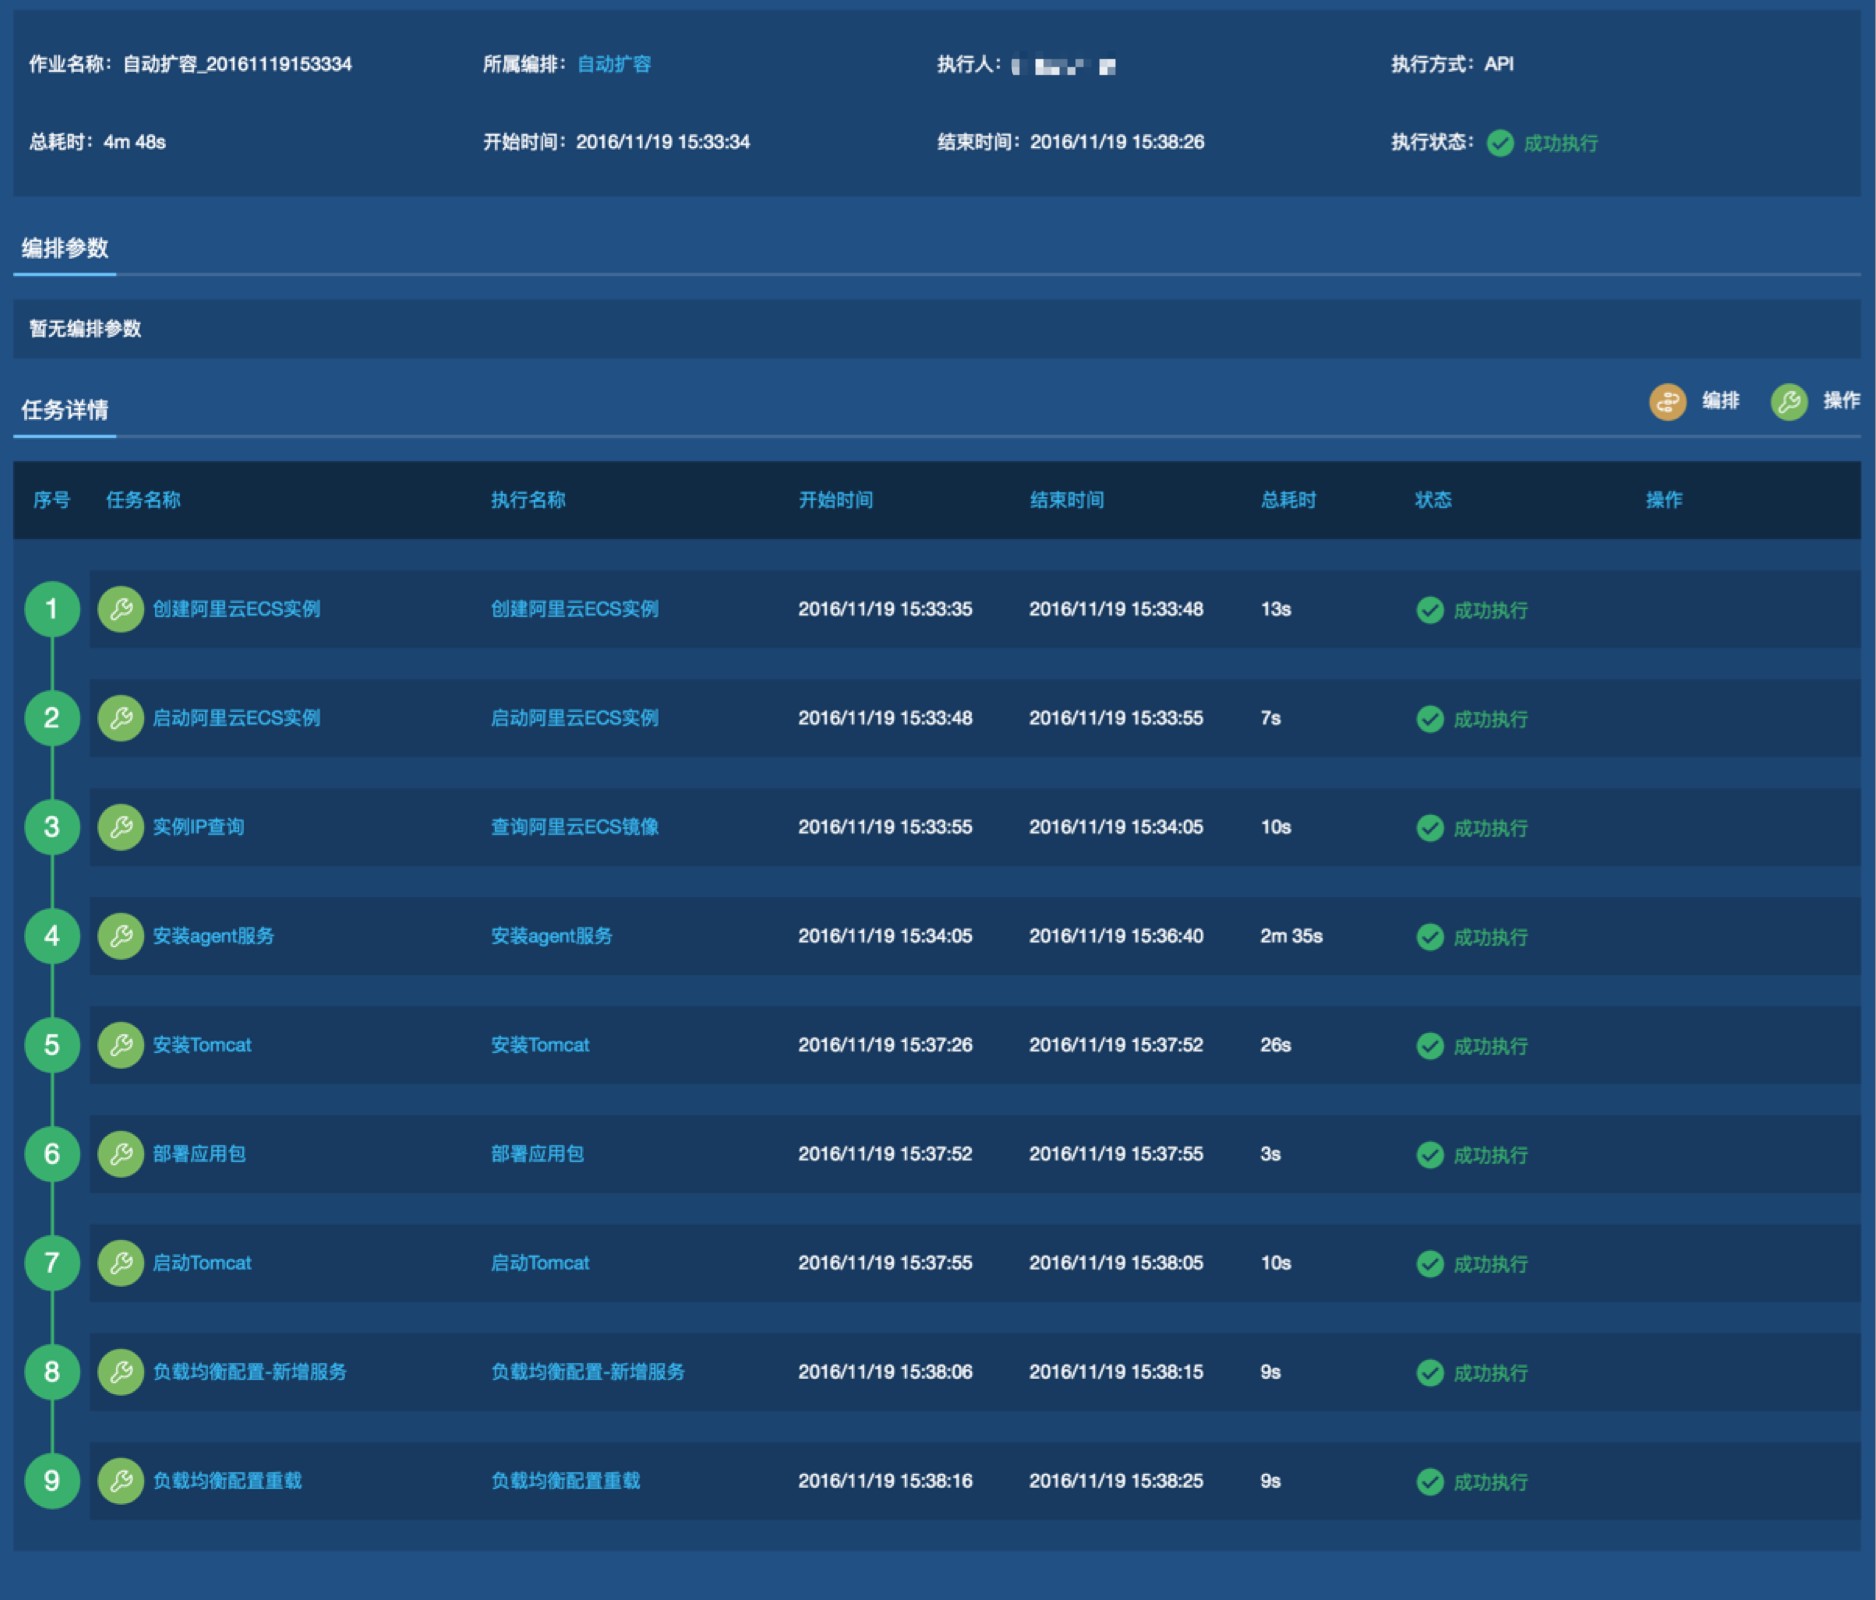Open execution name link 启动Tomcat
The height and width of the screenshot is (1600, 1876).
(x=540, y=1263)
